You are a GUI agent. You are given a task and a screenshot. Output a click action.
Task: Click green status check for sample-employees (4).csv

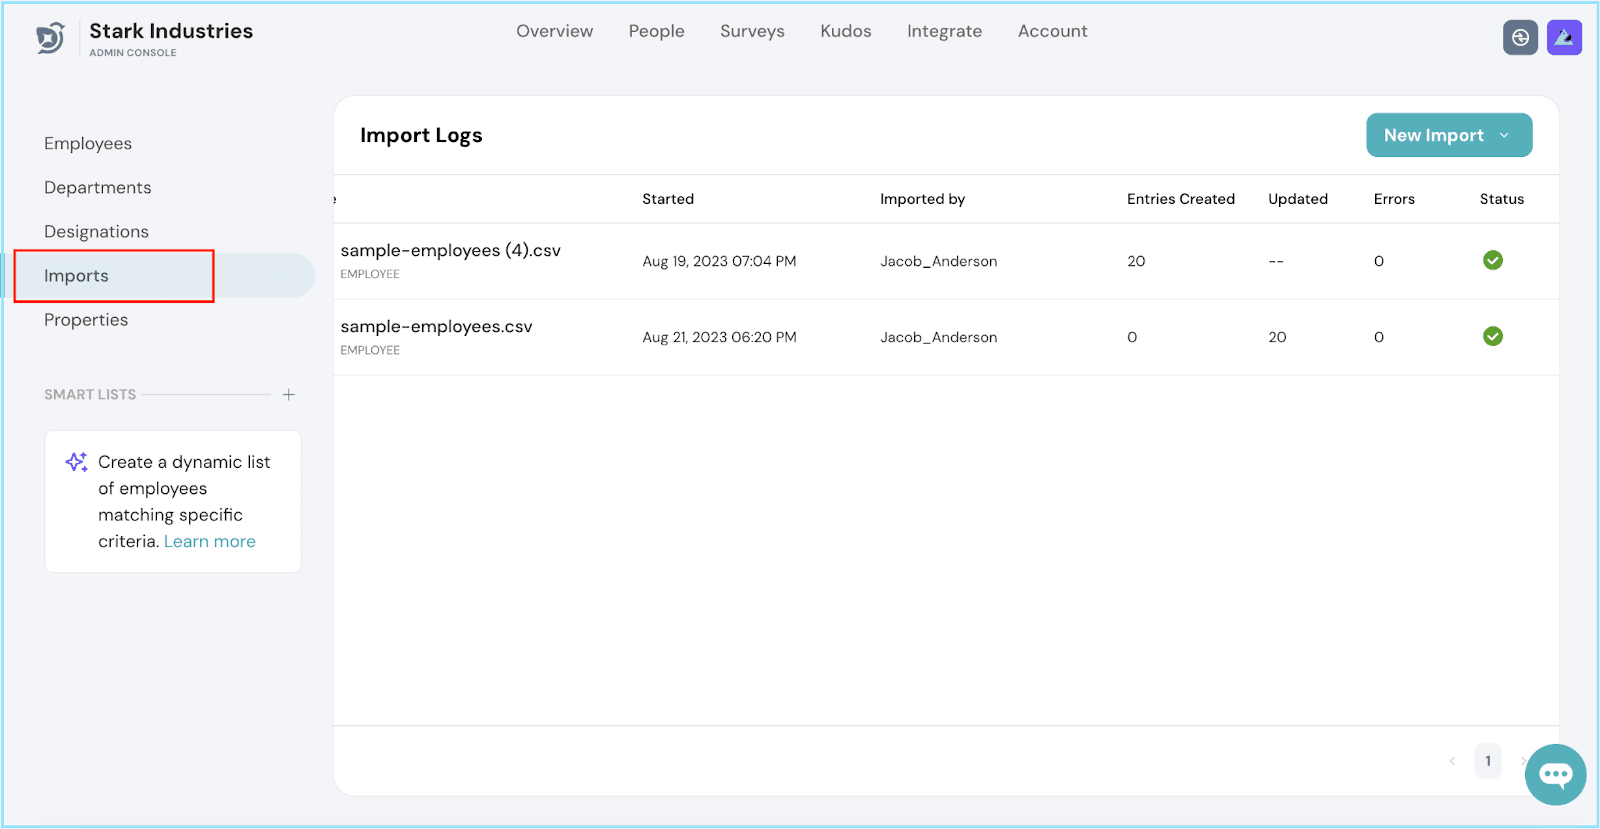pos(1492,261)
